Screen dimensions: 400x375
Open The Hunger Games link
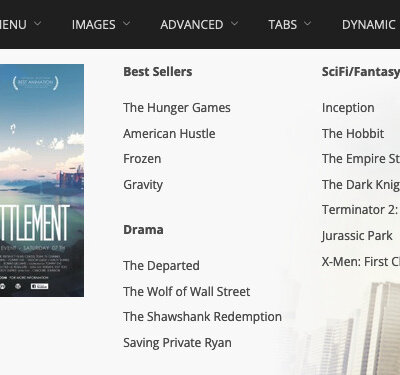(x=177, y=108)
